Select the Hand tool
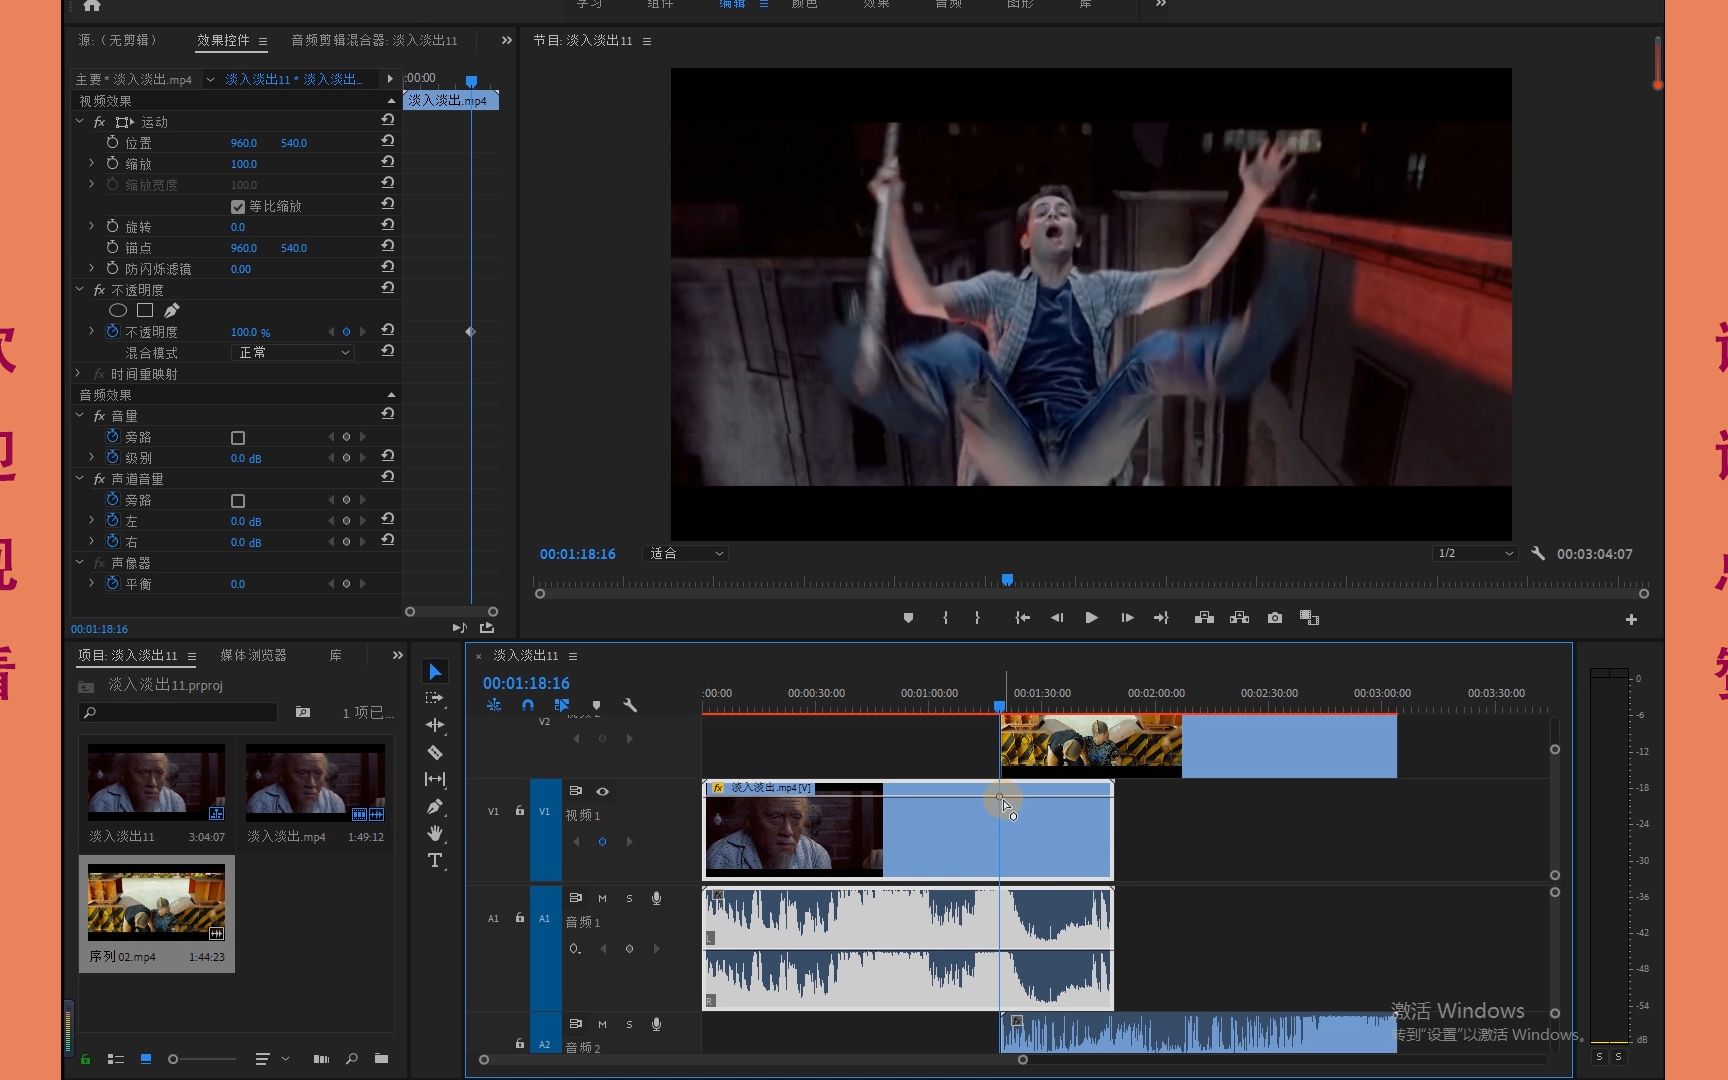Viewport: 1728px width, 1080px height. tap(435, 833)
